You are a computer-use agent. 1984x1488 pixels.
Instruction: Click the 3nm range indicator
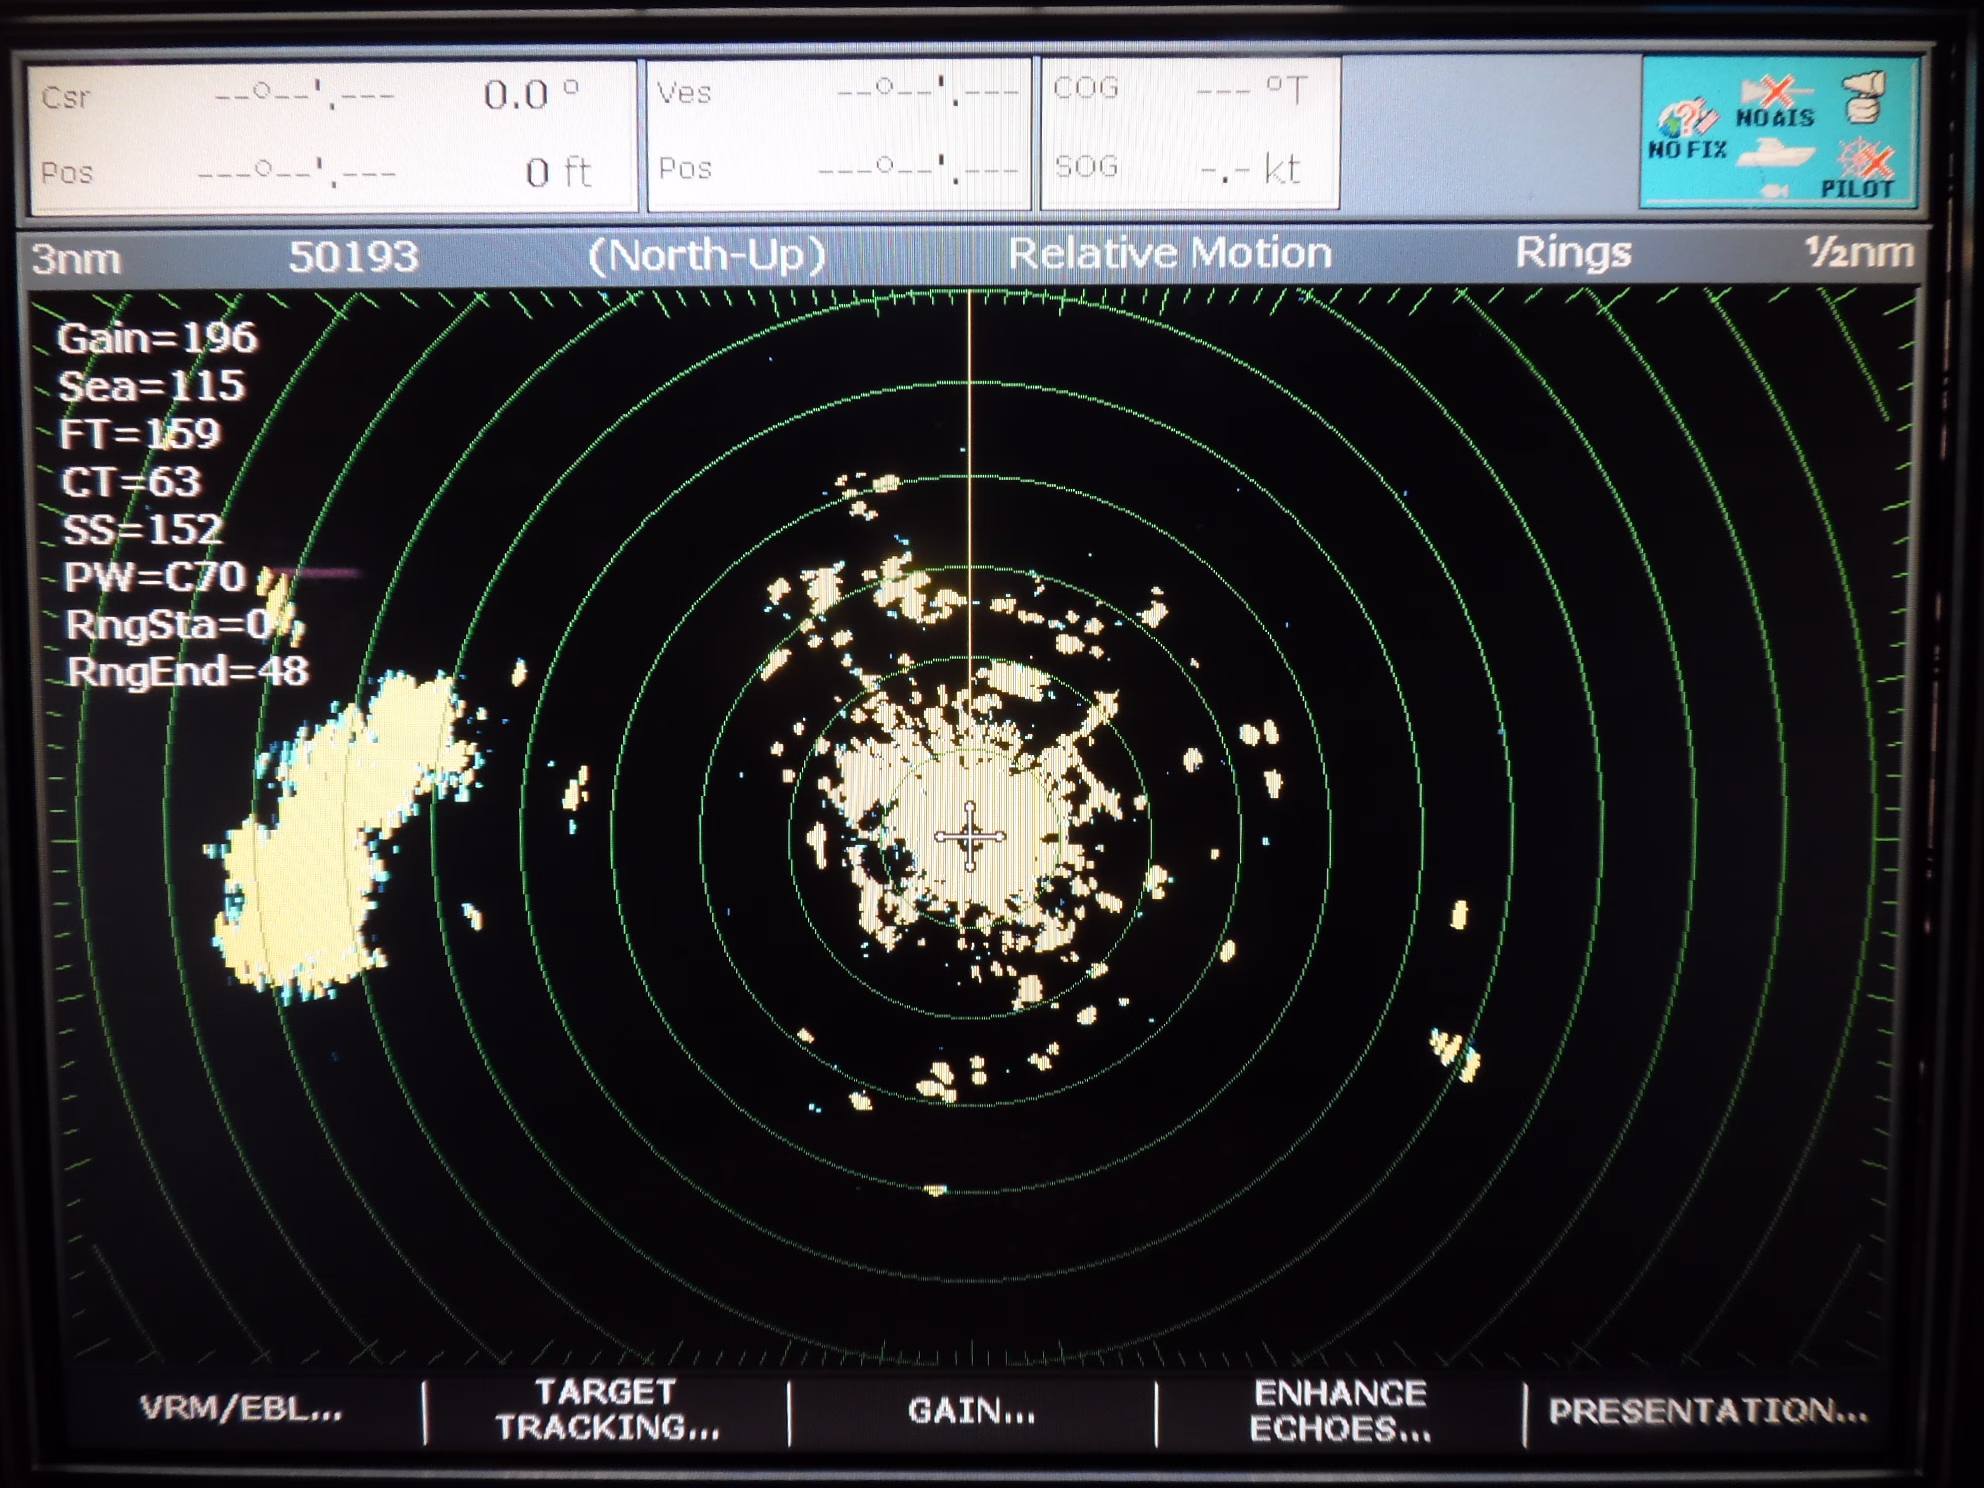(76, 258)
